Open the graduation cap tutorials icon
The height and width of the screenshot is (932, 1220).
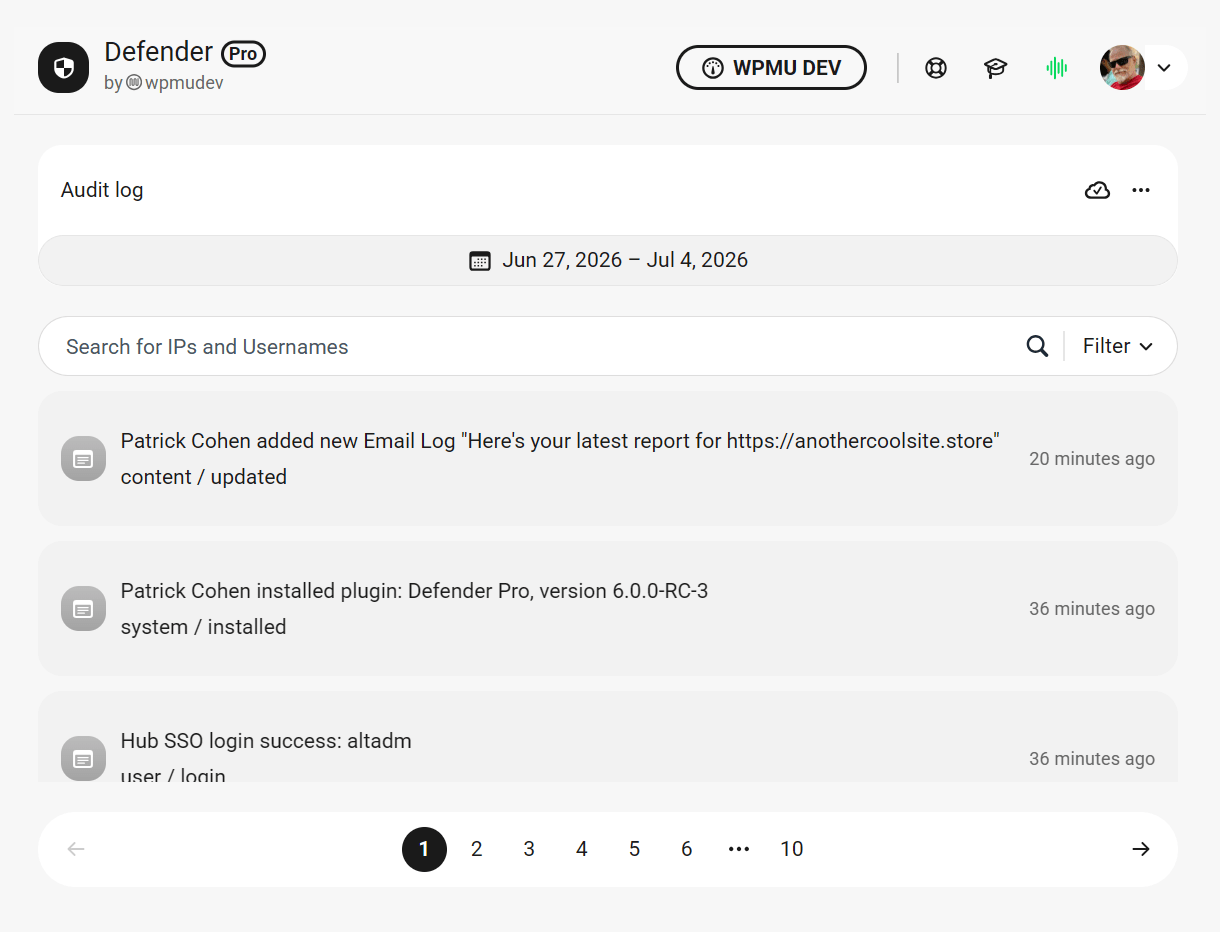[x=995, y=68]
